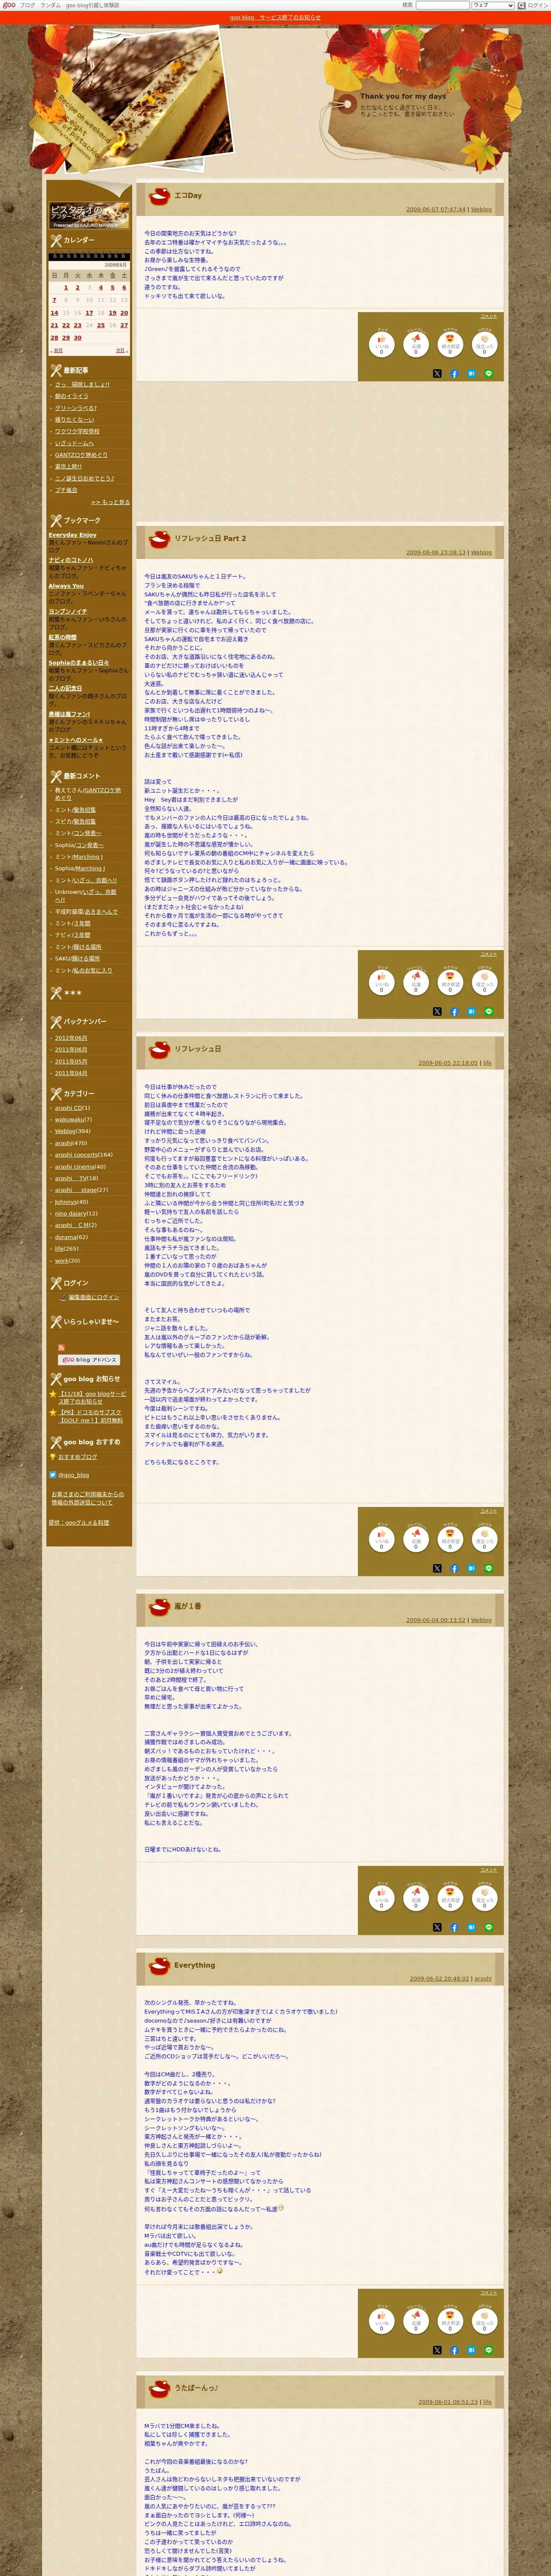
Task: Click >> もっと見る under 最新記事
Action: coord(110,502)
